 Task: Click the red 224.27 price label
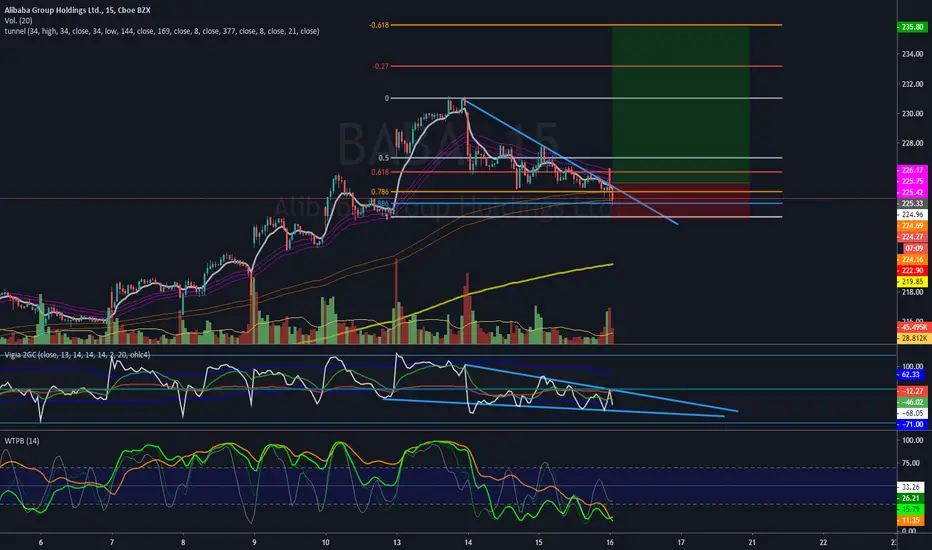pos(912,237)
